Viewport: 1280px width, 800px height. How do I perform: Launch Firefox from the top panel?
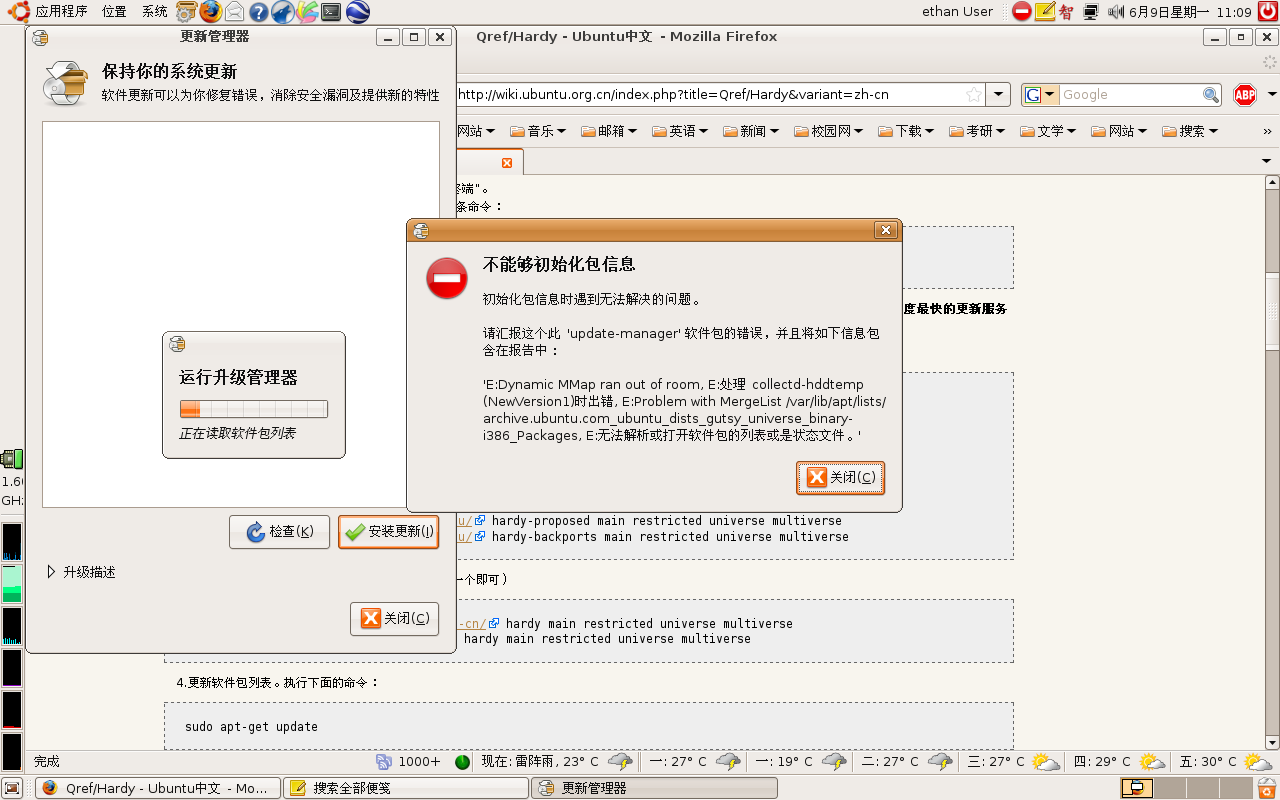(210, 12)
